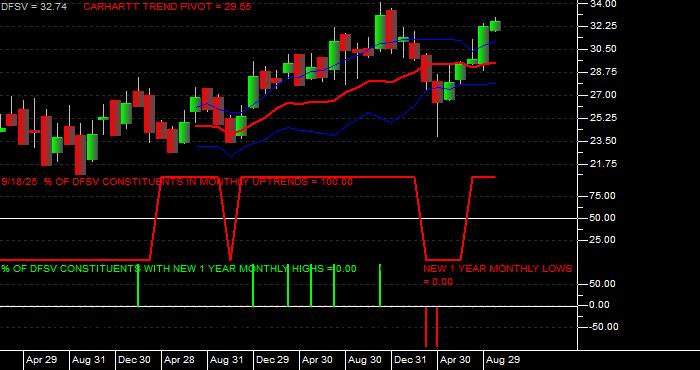The height and width of the screenshot is (370, 700).
Task: Select the new 1 year monthly highs label
Action: (179, 269)
